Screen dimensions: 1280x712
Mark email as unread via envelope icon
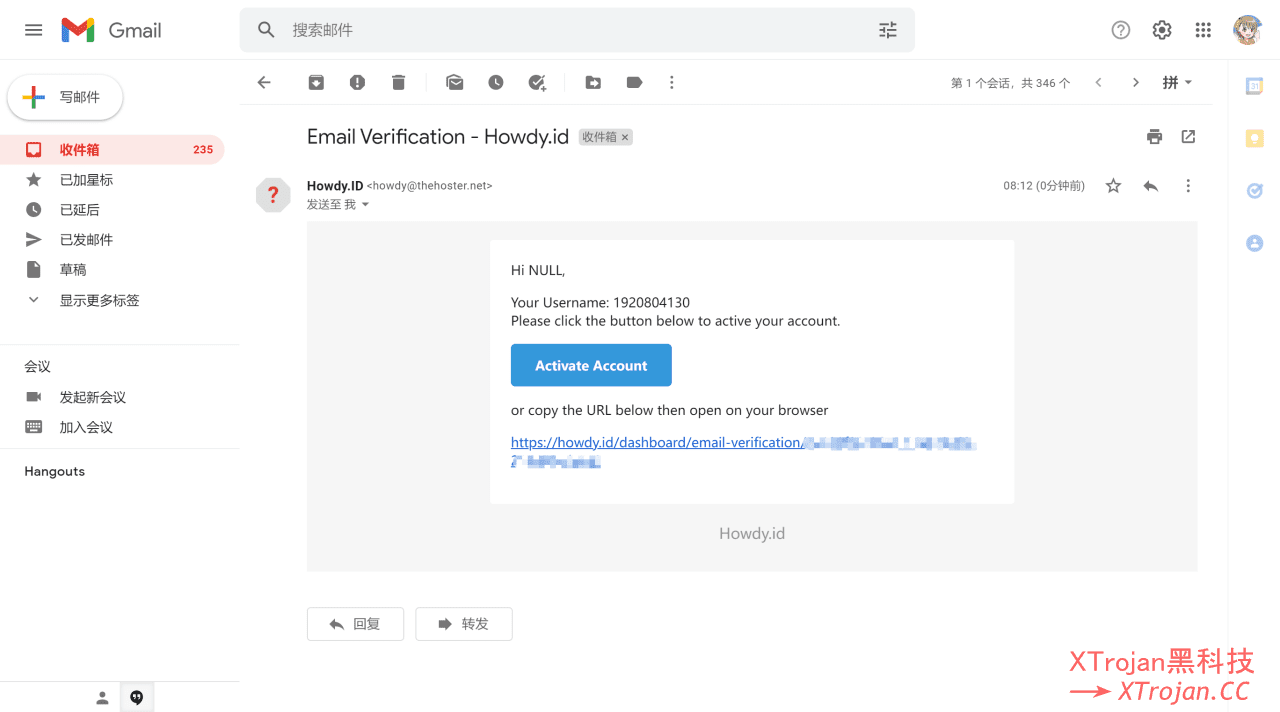coord(455,83)
